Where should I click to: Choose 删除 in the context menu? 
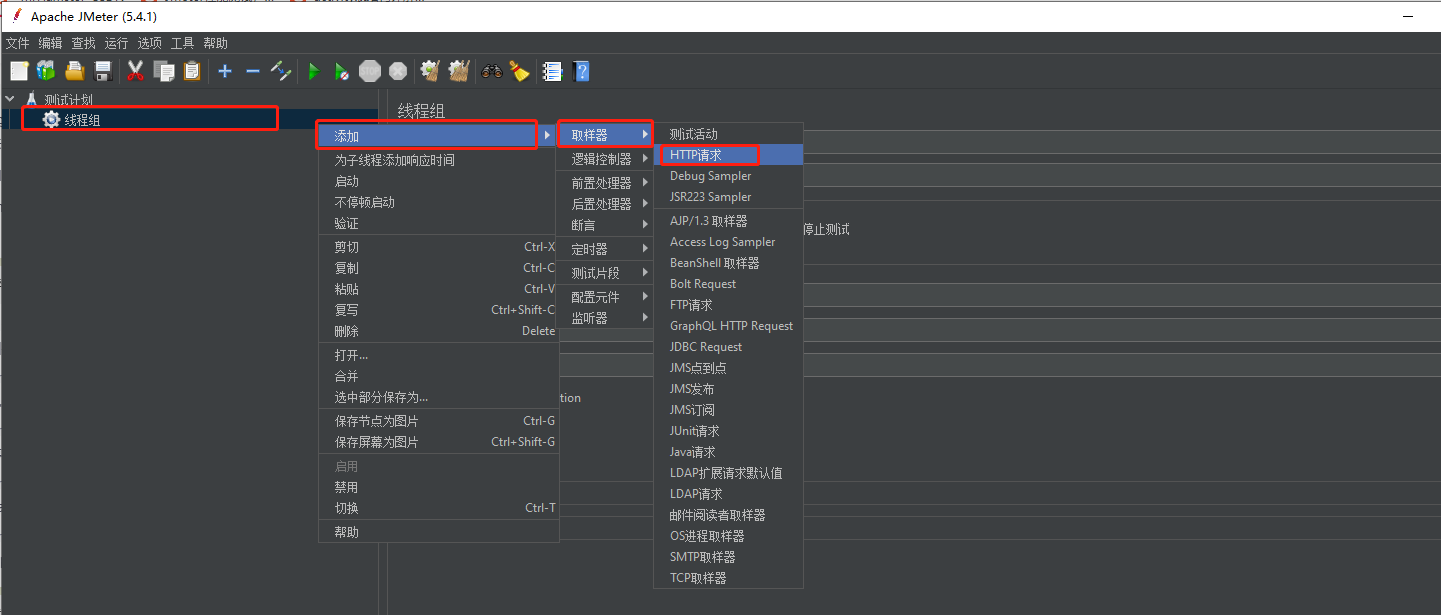[x=438, y=331]
